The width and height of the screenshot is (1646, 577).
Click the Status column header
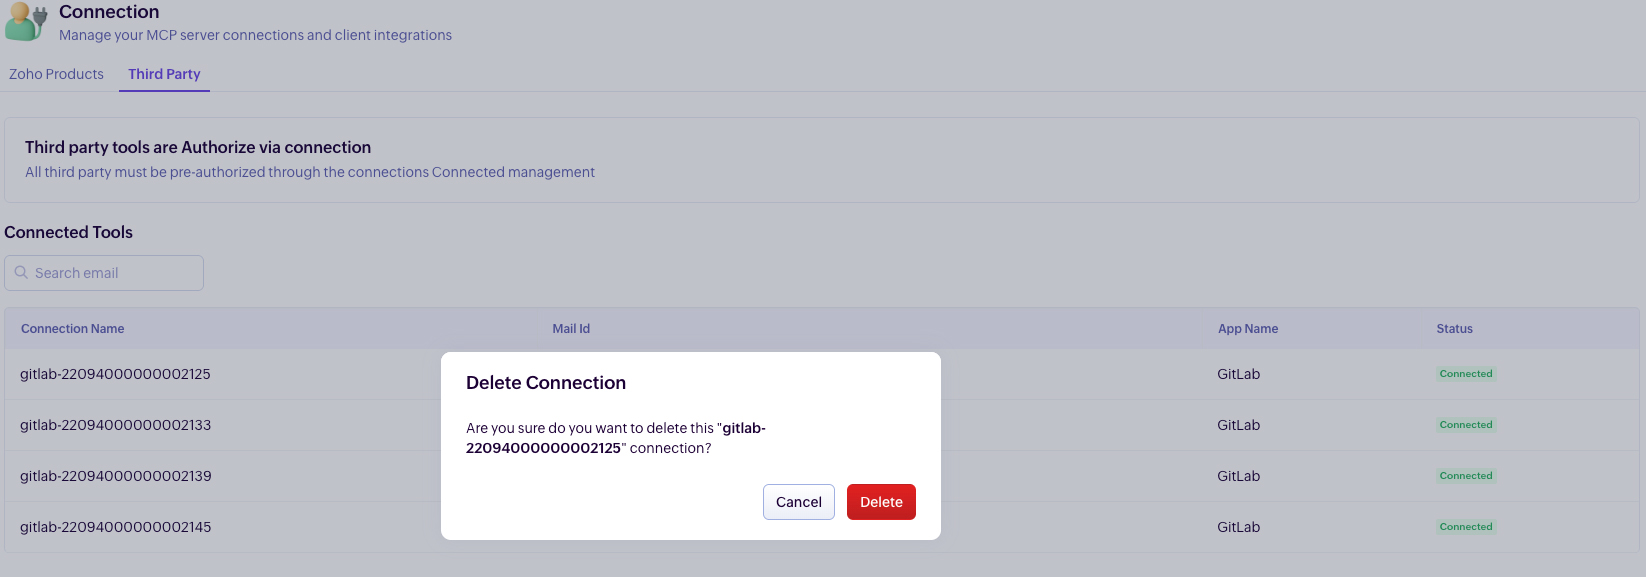pos(1454,329)
